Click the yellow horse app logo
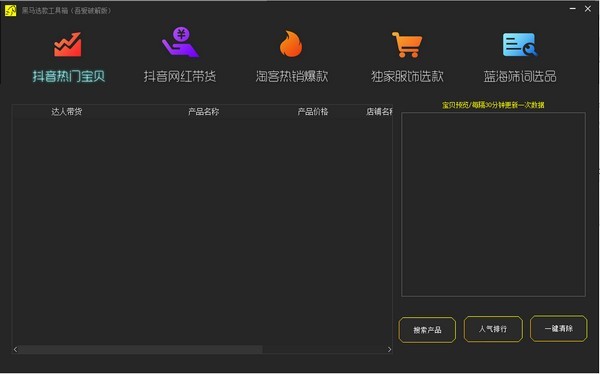Image resolution: width=600 pixels, height=374 pixels. pyautogui.click(x=10, y=10)
